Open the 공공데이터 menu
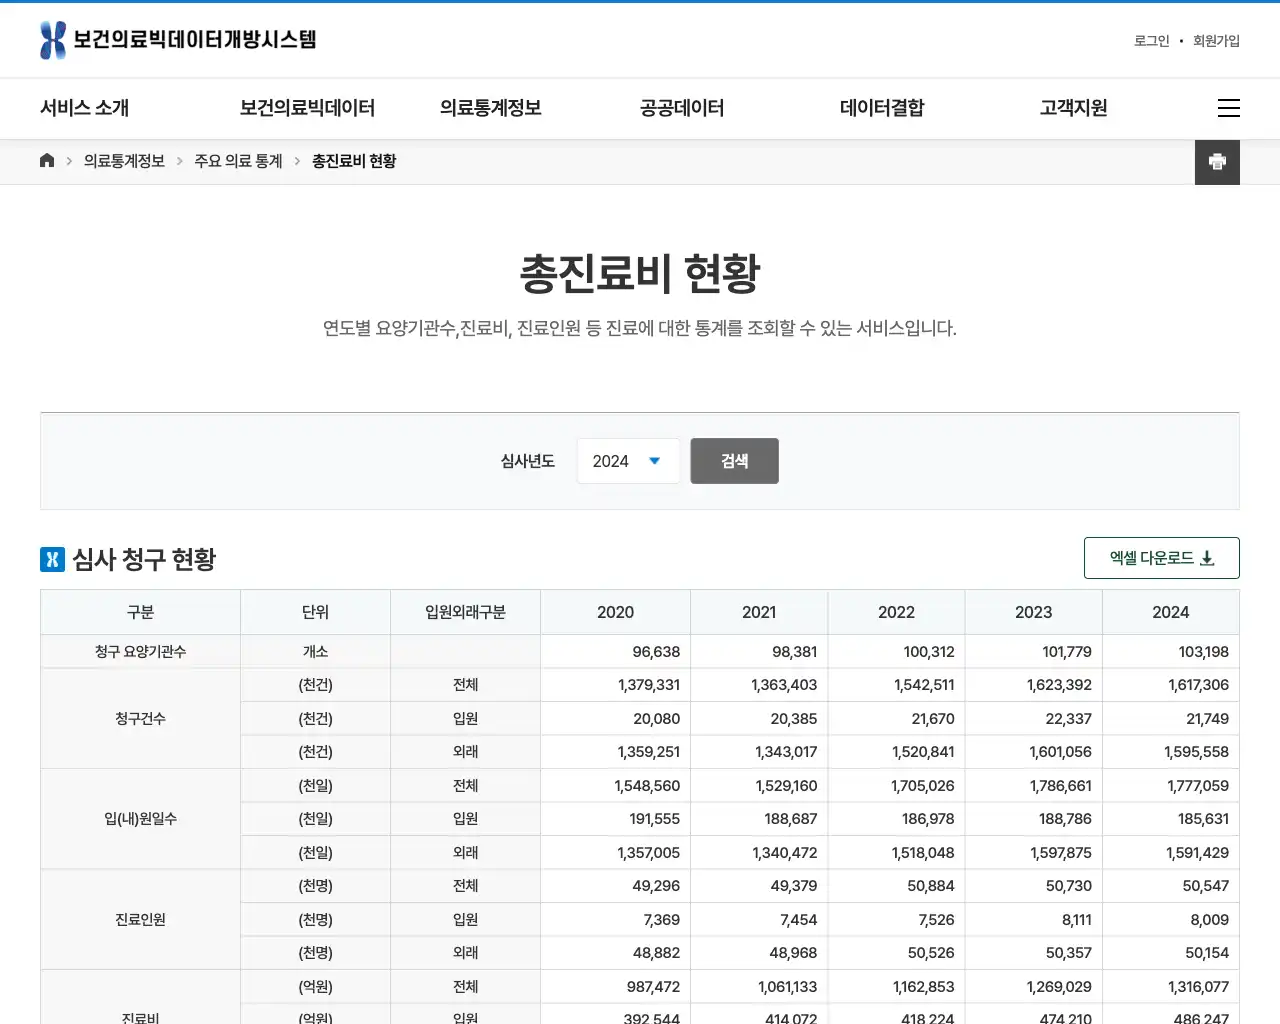The image size is (1280, 1024). pyautogui.click(x=682, y=108)
